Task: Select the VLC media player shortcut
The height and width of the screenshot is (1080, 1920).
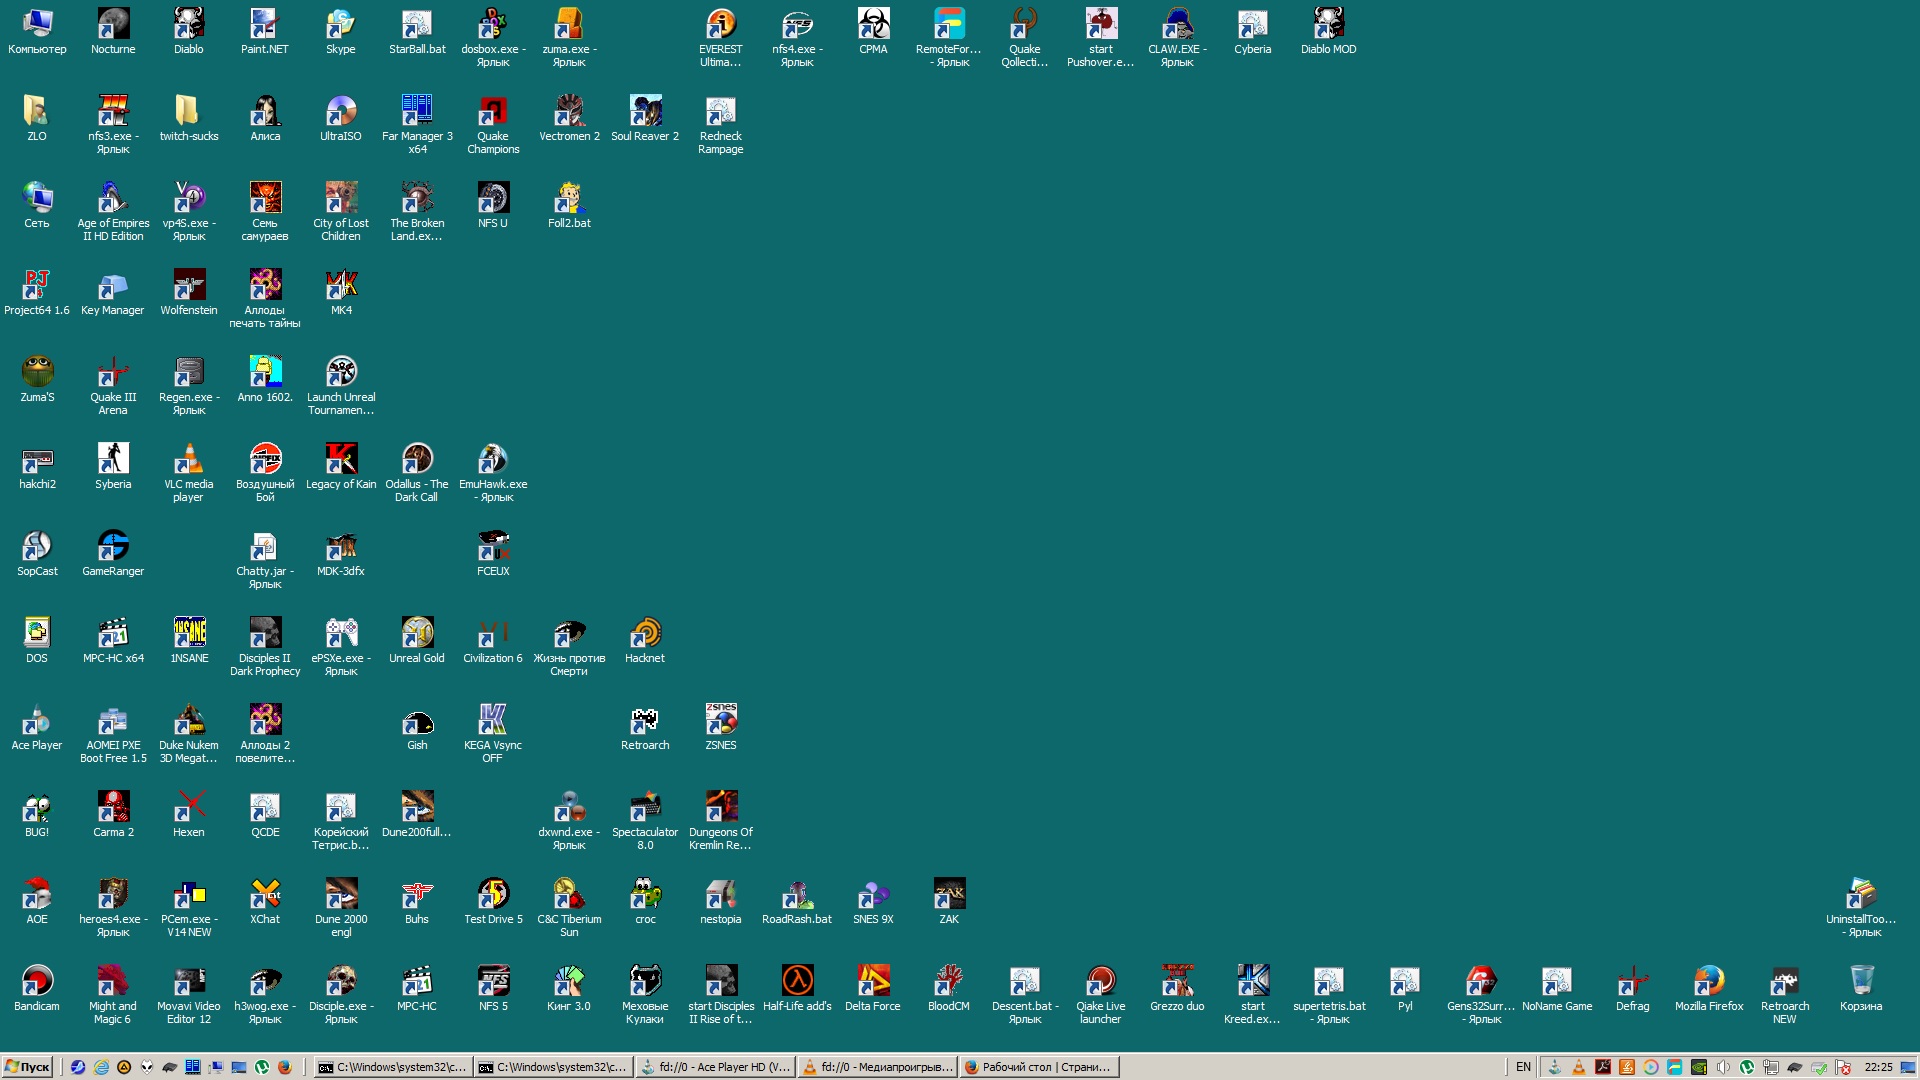Action: pos(188,460)
